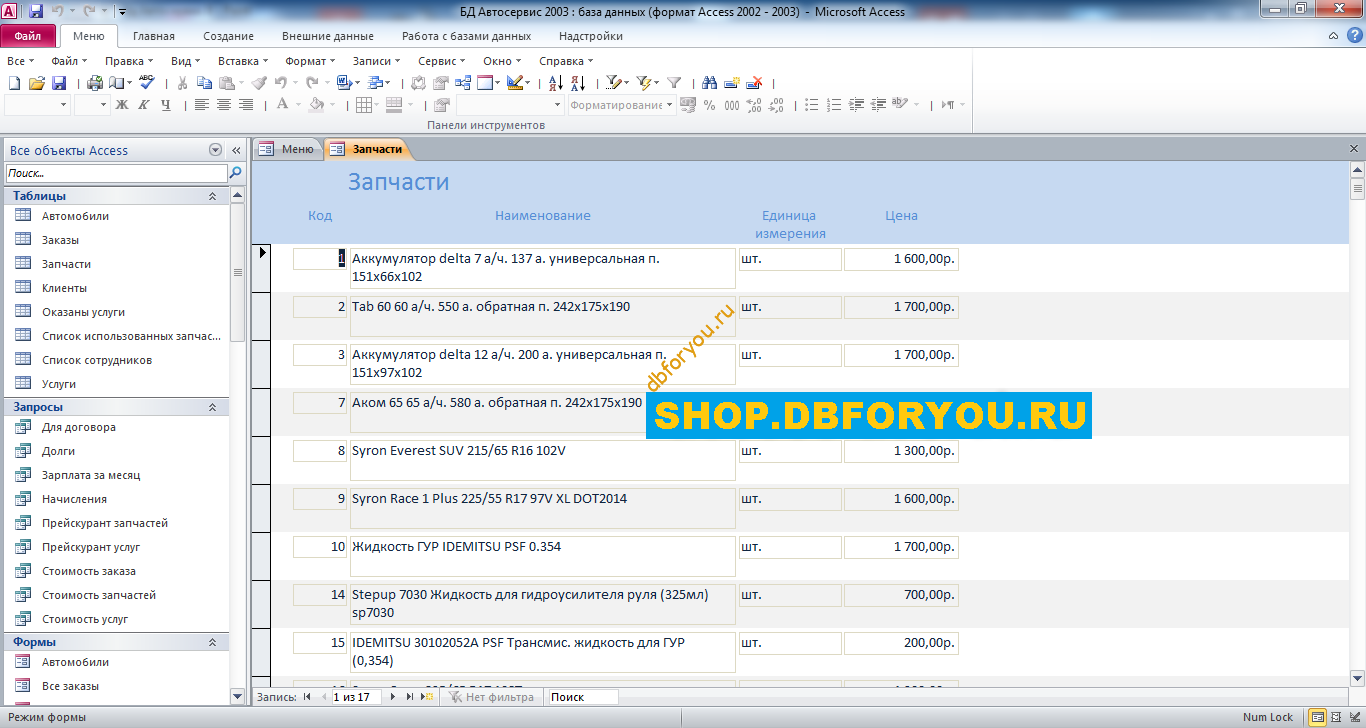Toggle center alignment
Viewport: 1366px width, 728px height.
[x=223, y=105]
